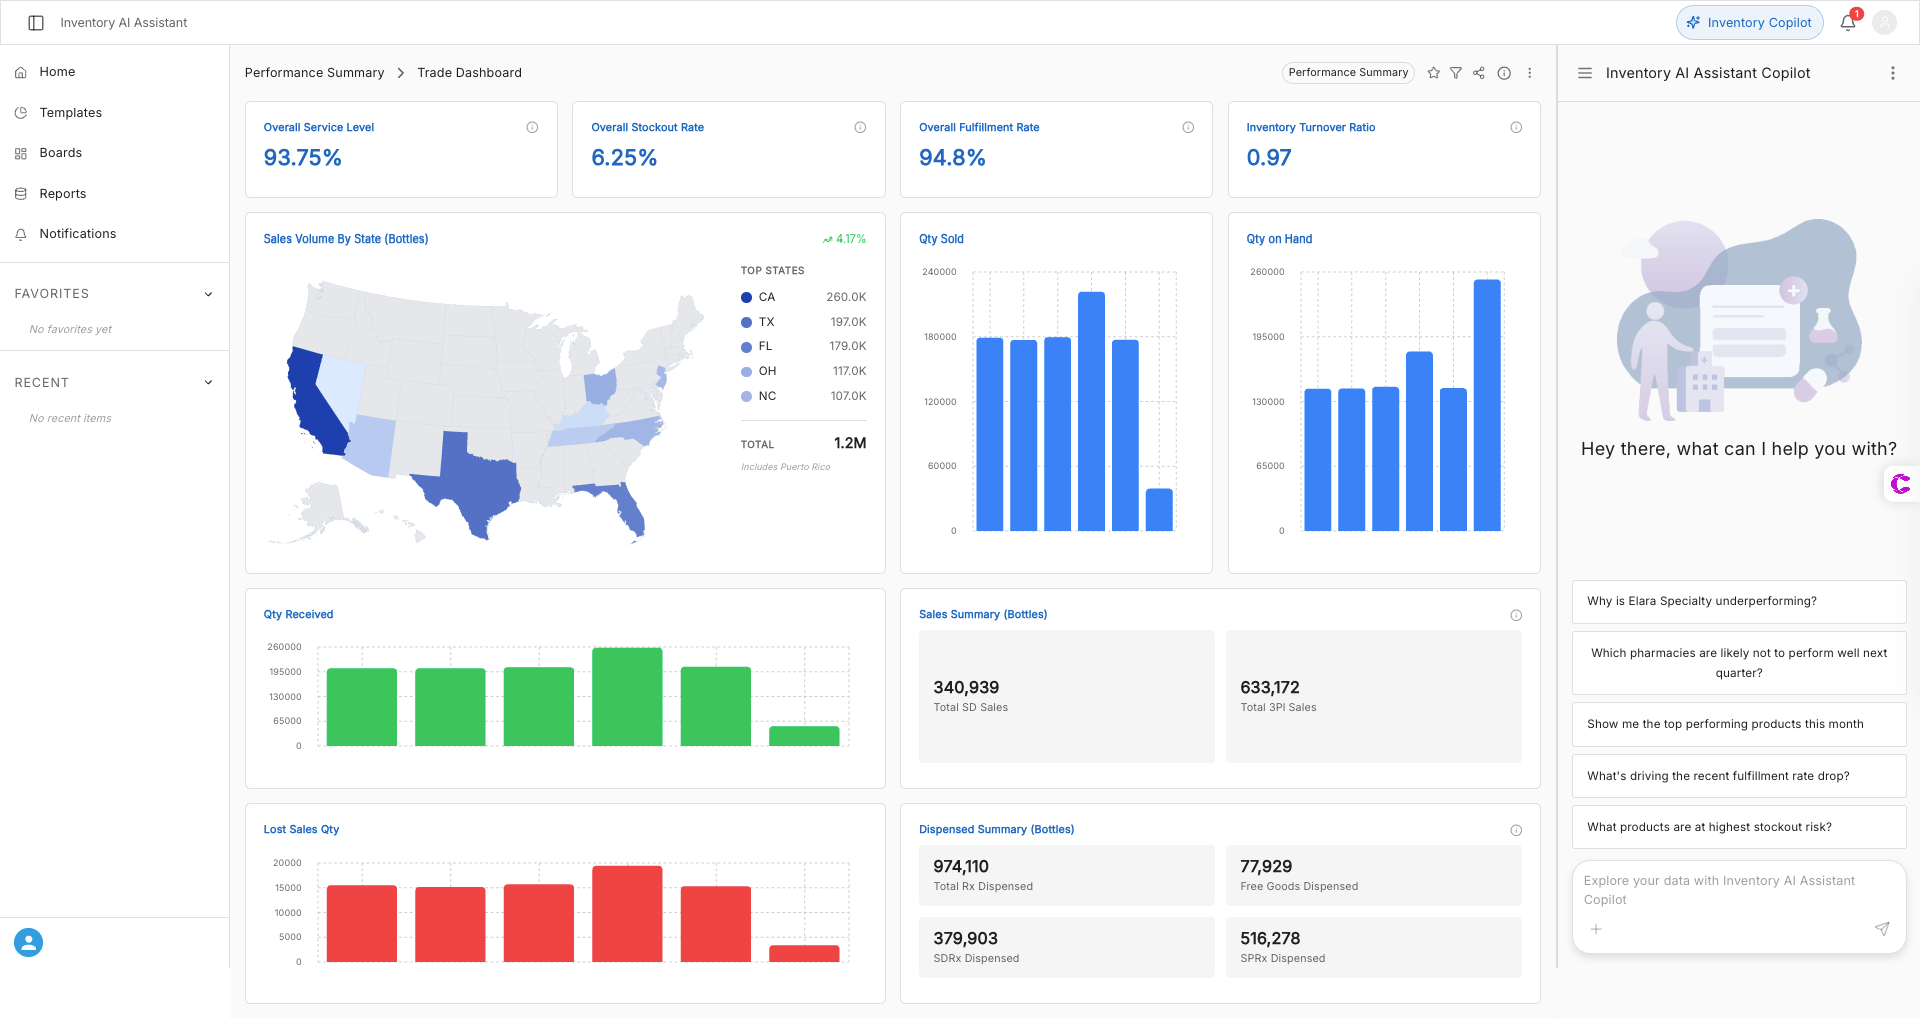This screenshot has width=1920, height=1018.
Task: Send a message with the paper plane icon
Action: click(1883, 929)
